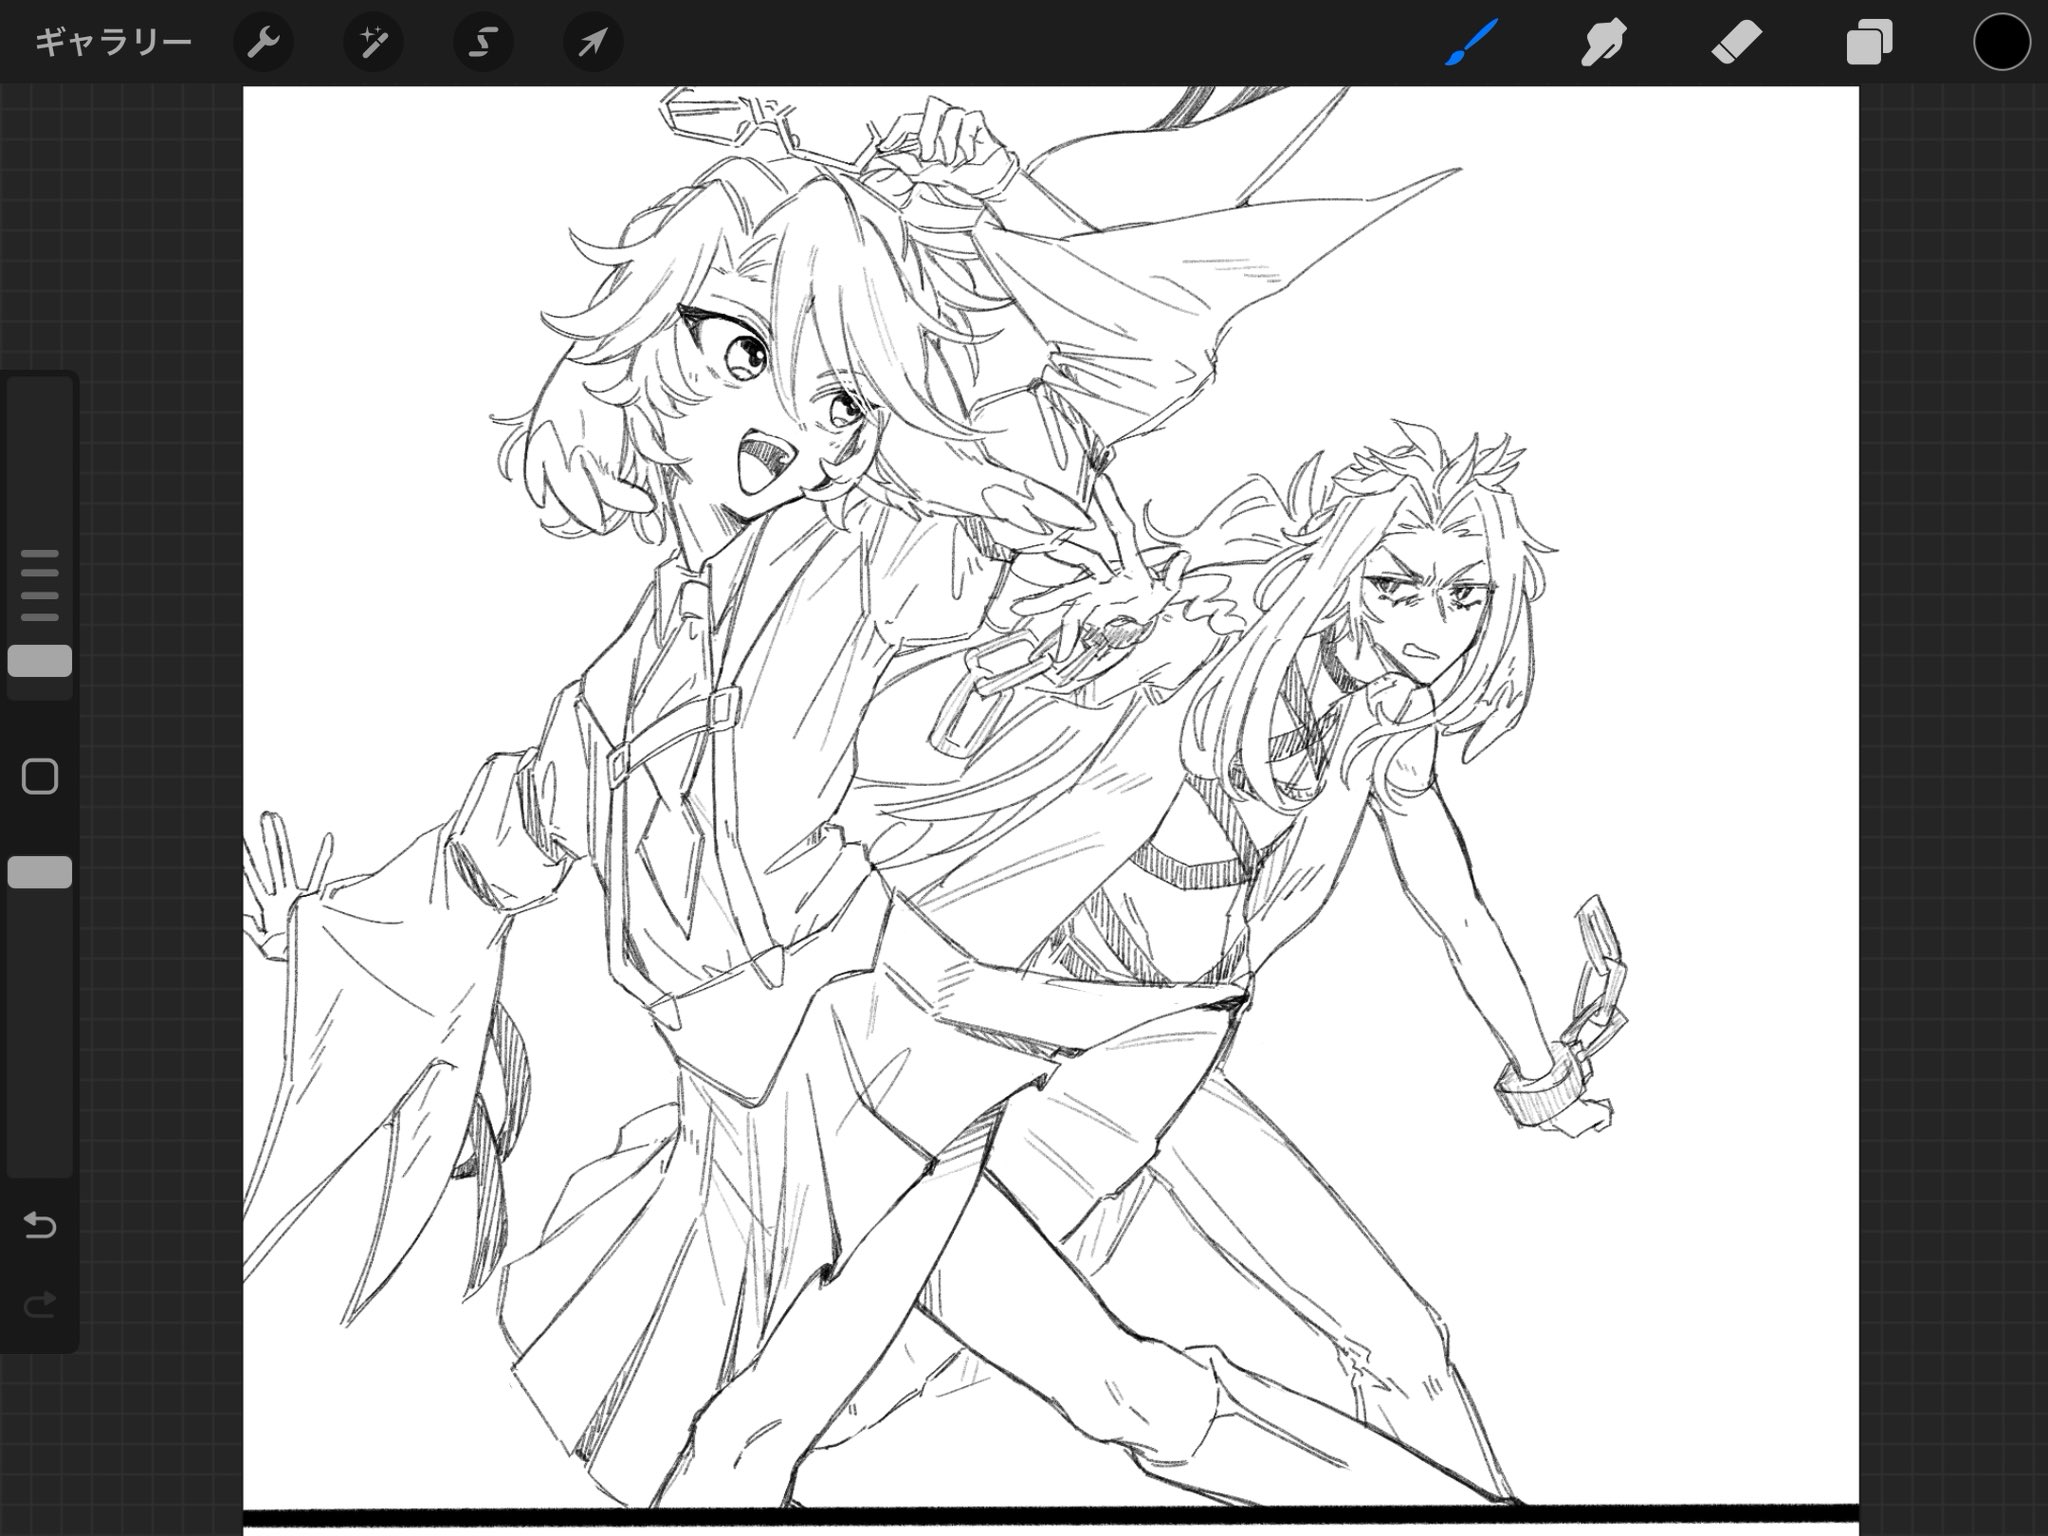Open the Adjustments magic wand menu
This screenshot has width=2048, height=1536.
[373, 43]
